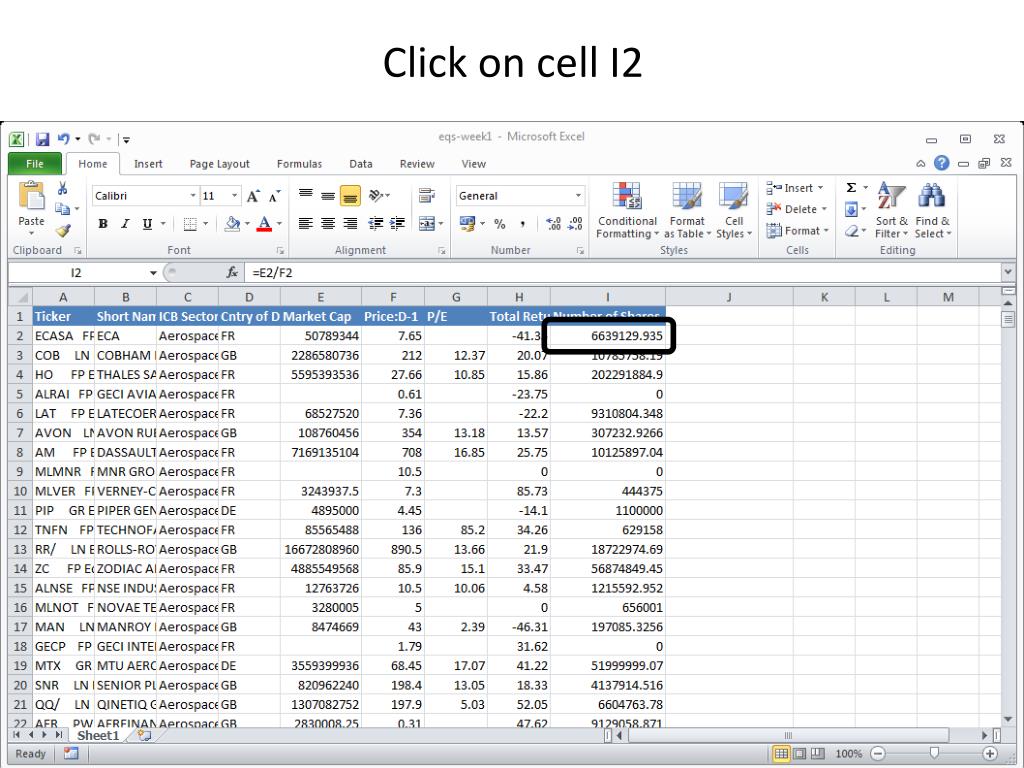Toggle Underline formatting
This screenshot has width=1024, height=768.
[147, 224]
